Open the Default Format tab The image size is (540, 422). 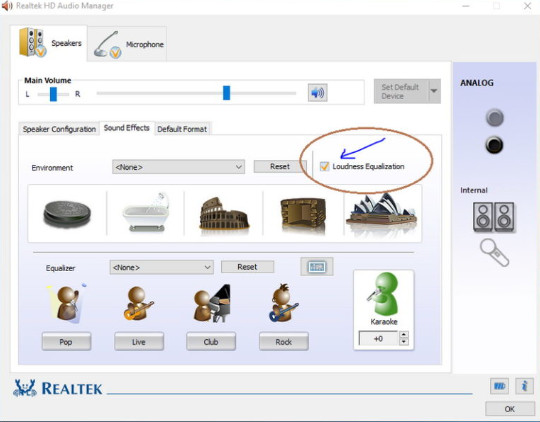(182, 129)
